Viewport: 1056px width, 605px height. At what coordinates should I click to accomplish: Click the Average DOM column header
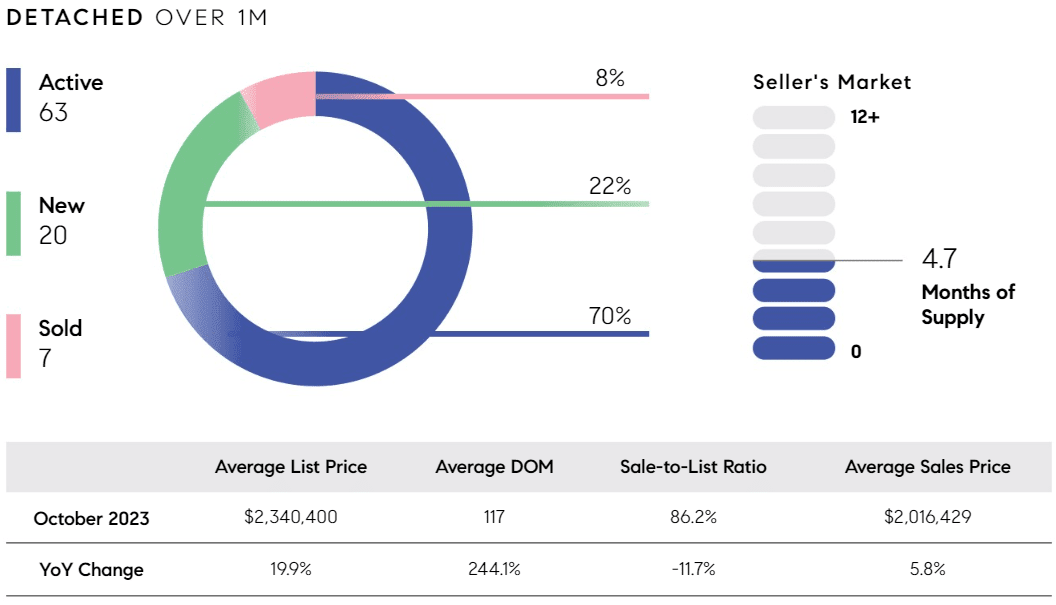click(494, 467)
